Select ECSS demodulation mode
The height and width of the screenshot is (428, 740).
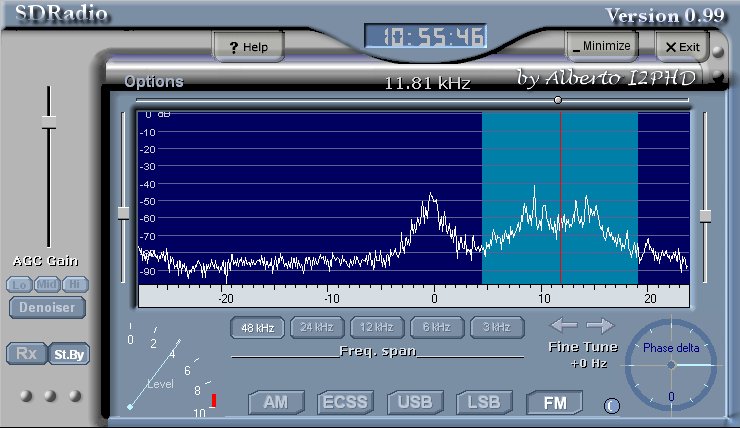(x=345, y=403)
